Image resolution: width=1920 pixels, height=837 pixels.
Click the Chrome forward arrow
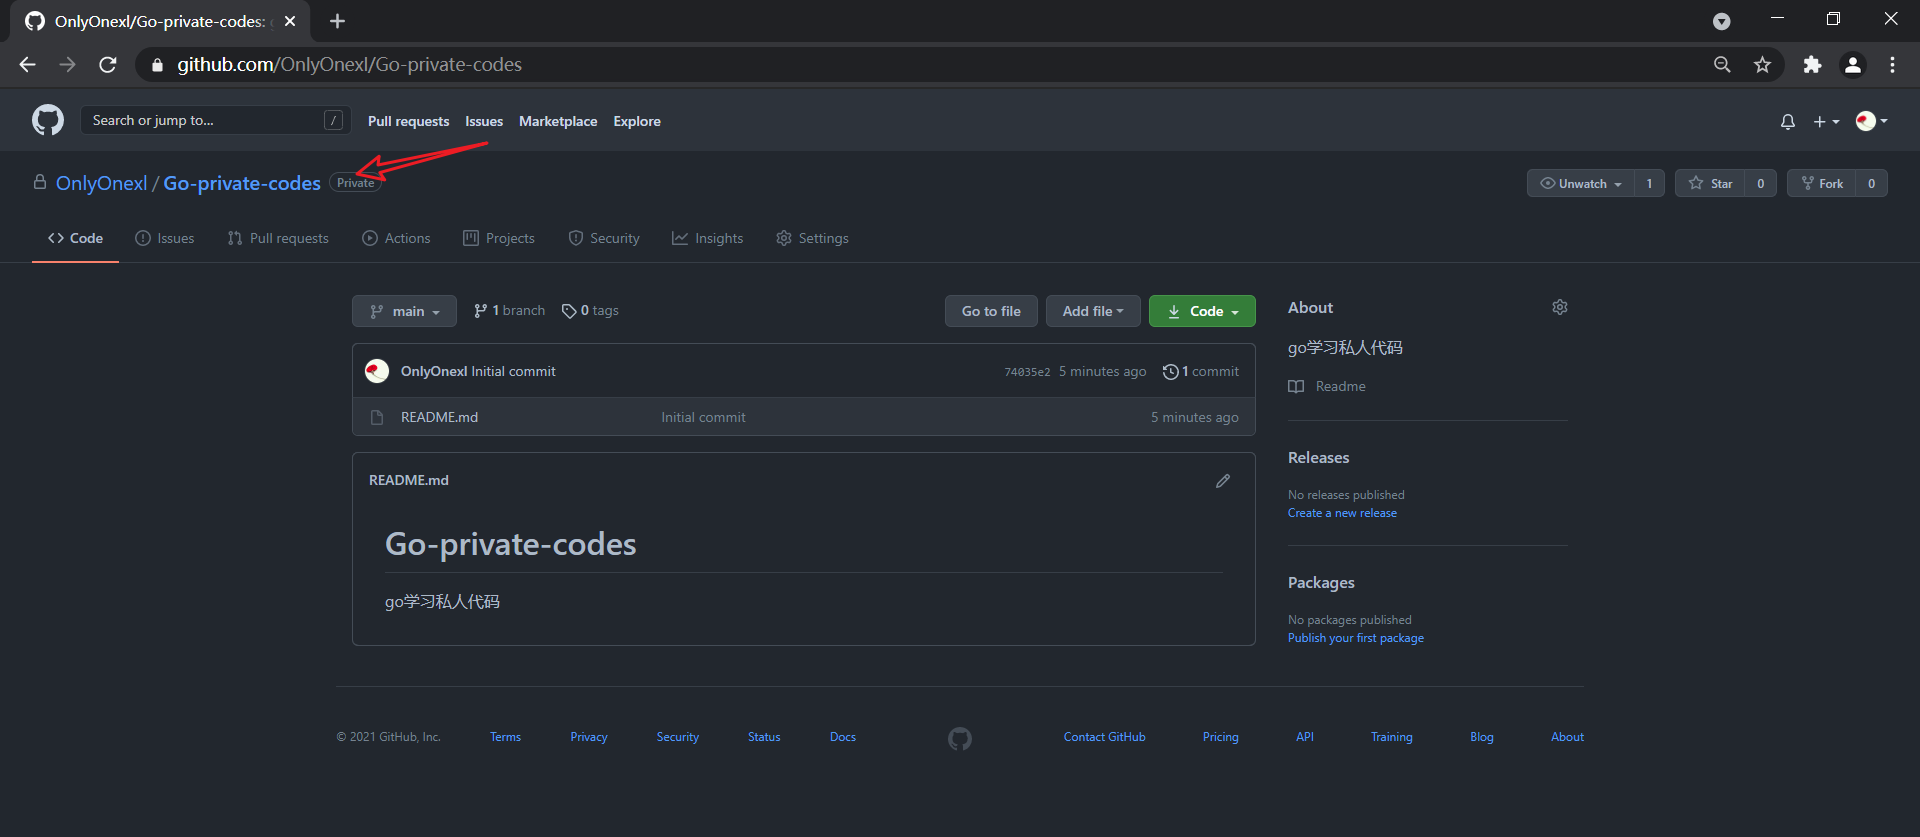(x=67, y=64)
